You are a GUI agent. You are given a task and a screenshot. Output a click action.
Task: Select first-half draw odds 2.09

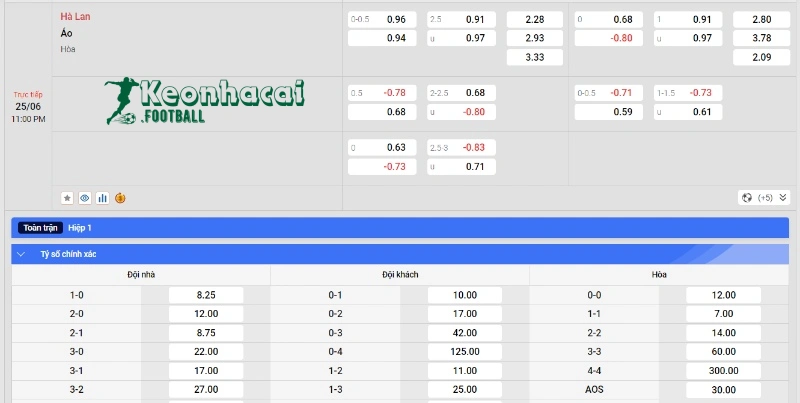761,57
